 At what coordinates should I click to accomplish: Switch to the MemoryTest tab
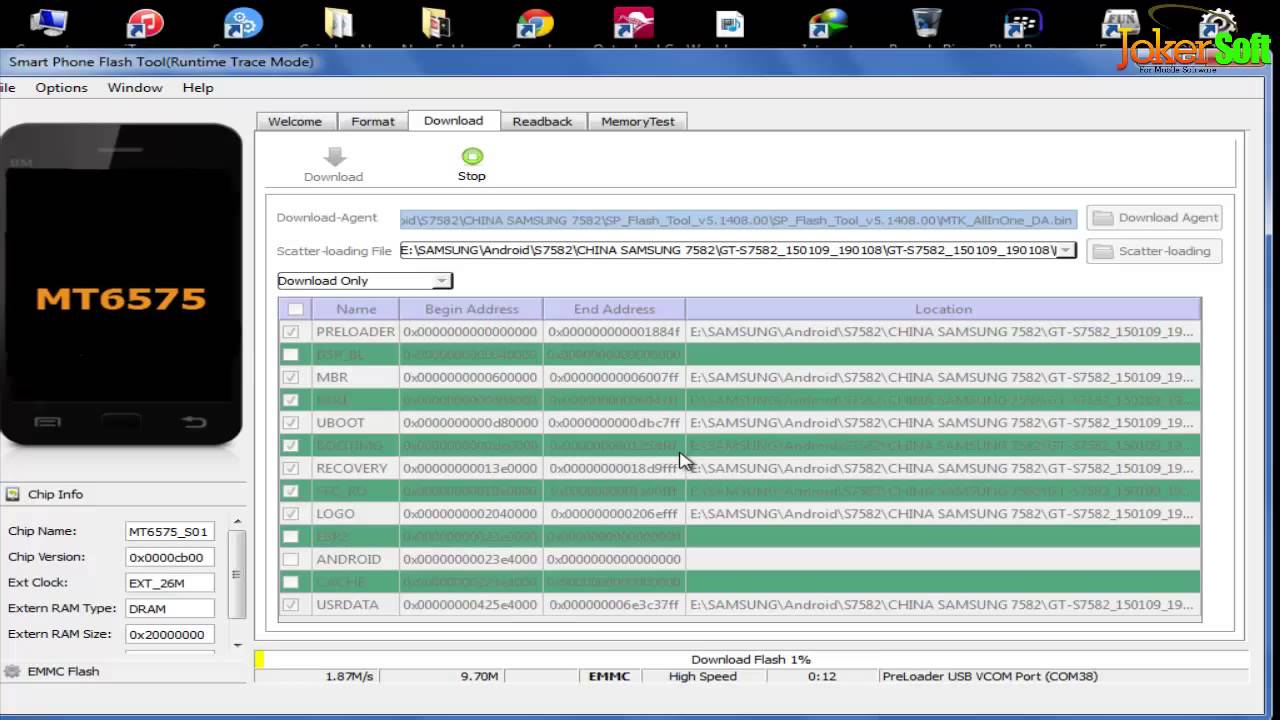[x=638, y=121]
